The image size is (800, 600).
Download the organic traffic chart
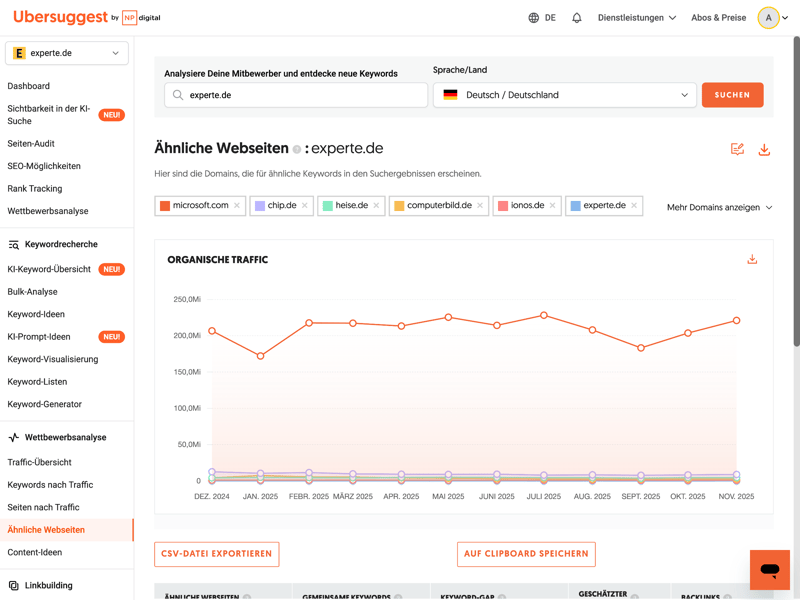pyautogui.click(x=752, y=260)
